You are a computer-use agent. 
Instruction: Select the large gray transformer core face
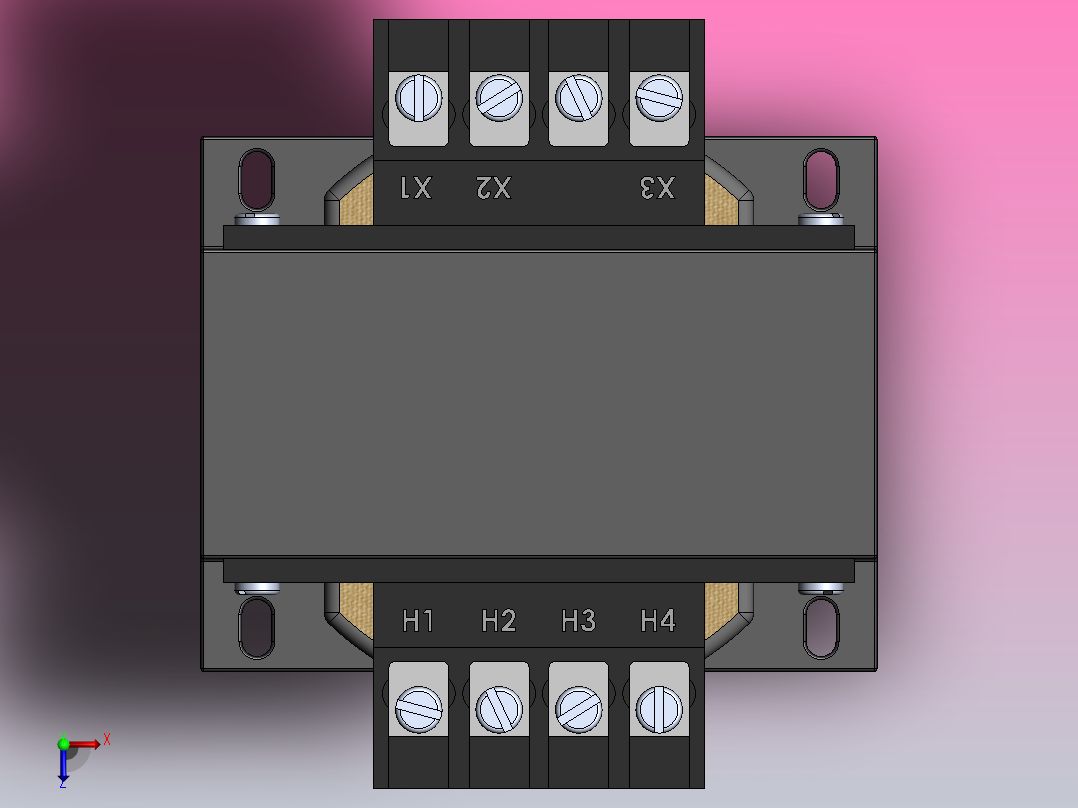coord(539,404)
